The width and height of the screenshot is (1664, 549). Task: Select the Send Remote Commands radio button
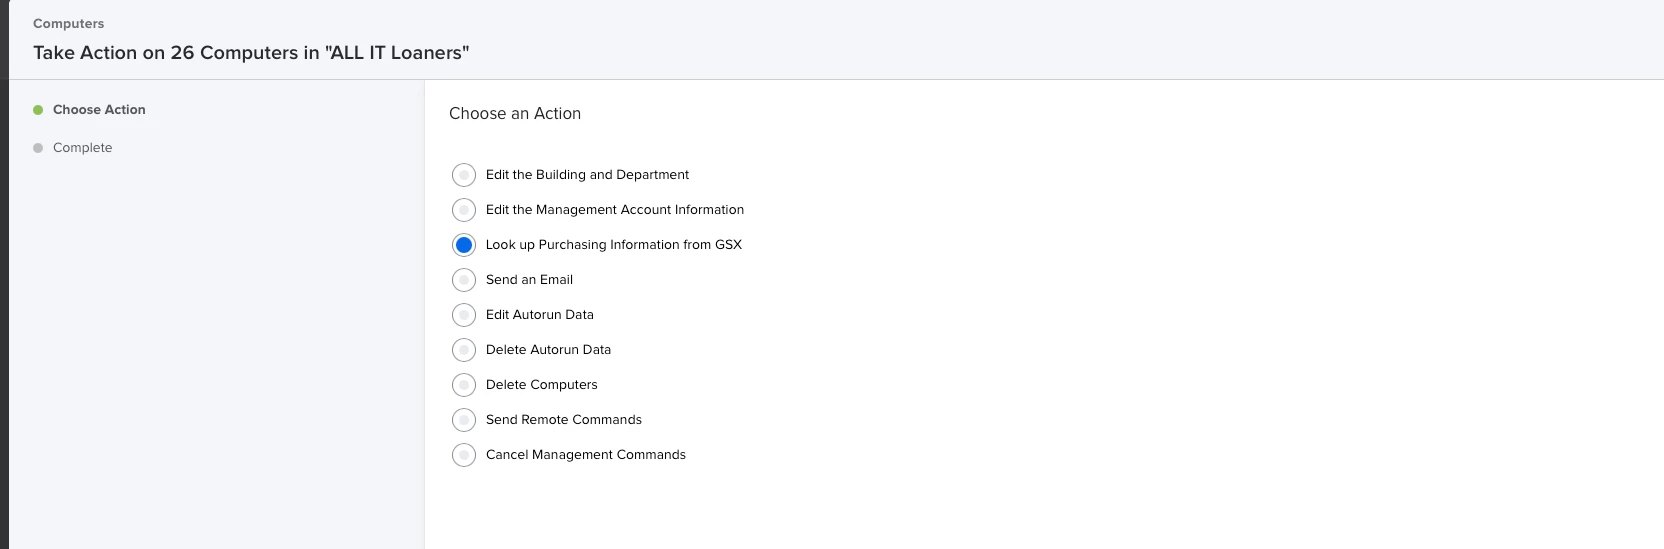pos(464,420)
